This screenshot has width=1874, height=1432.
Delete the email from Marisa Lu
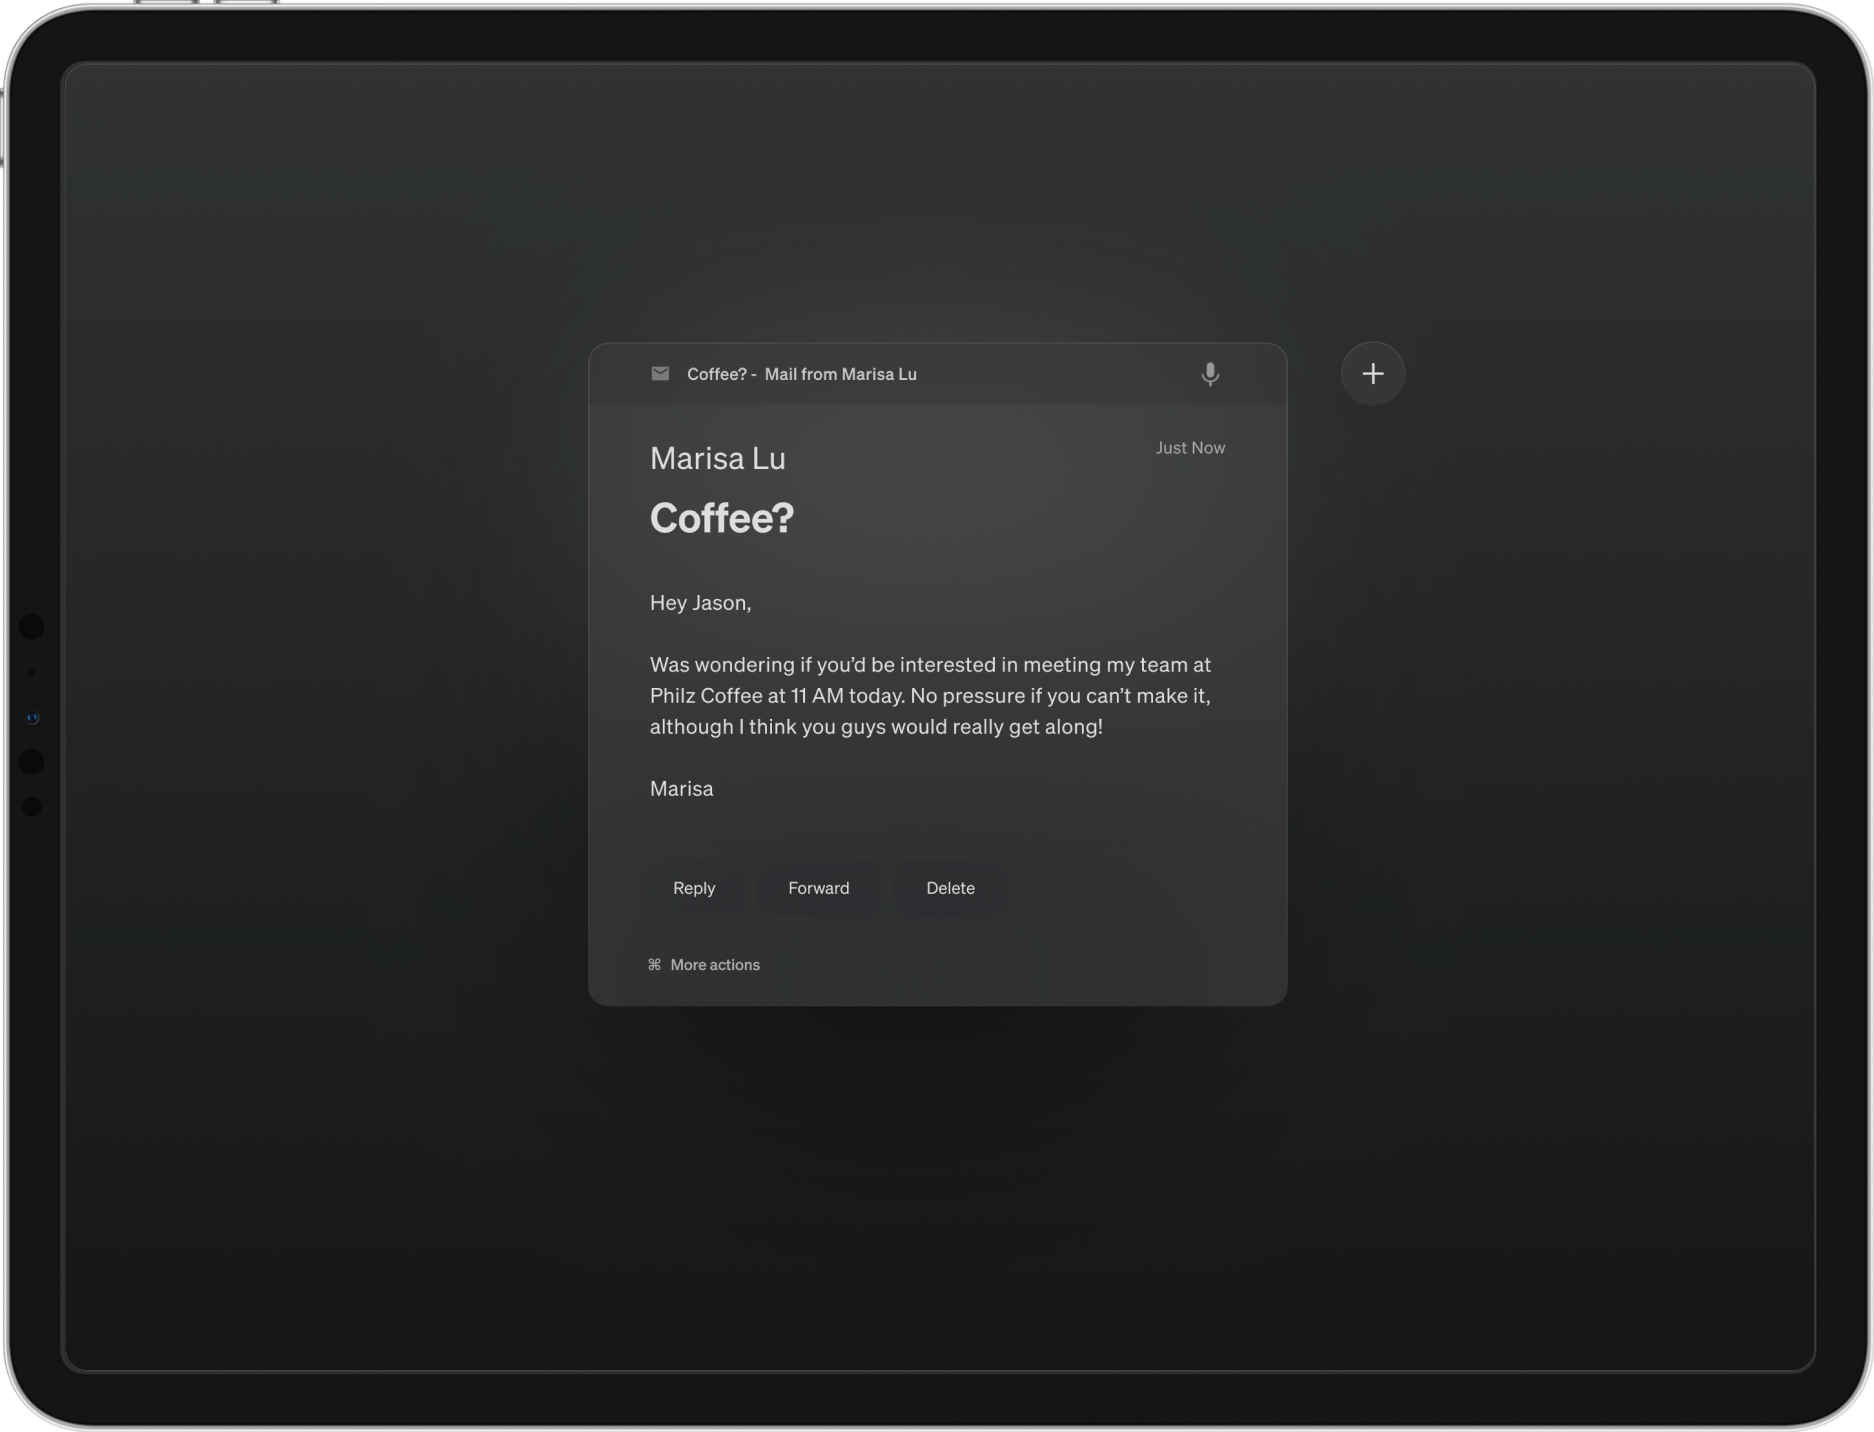(950, 888)
